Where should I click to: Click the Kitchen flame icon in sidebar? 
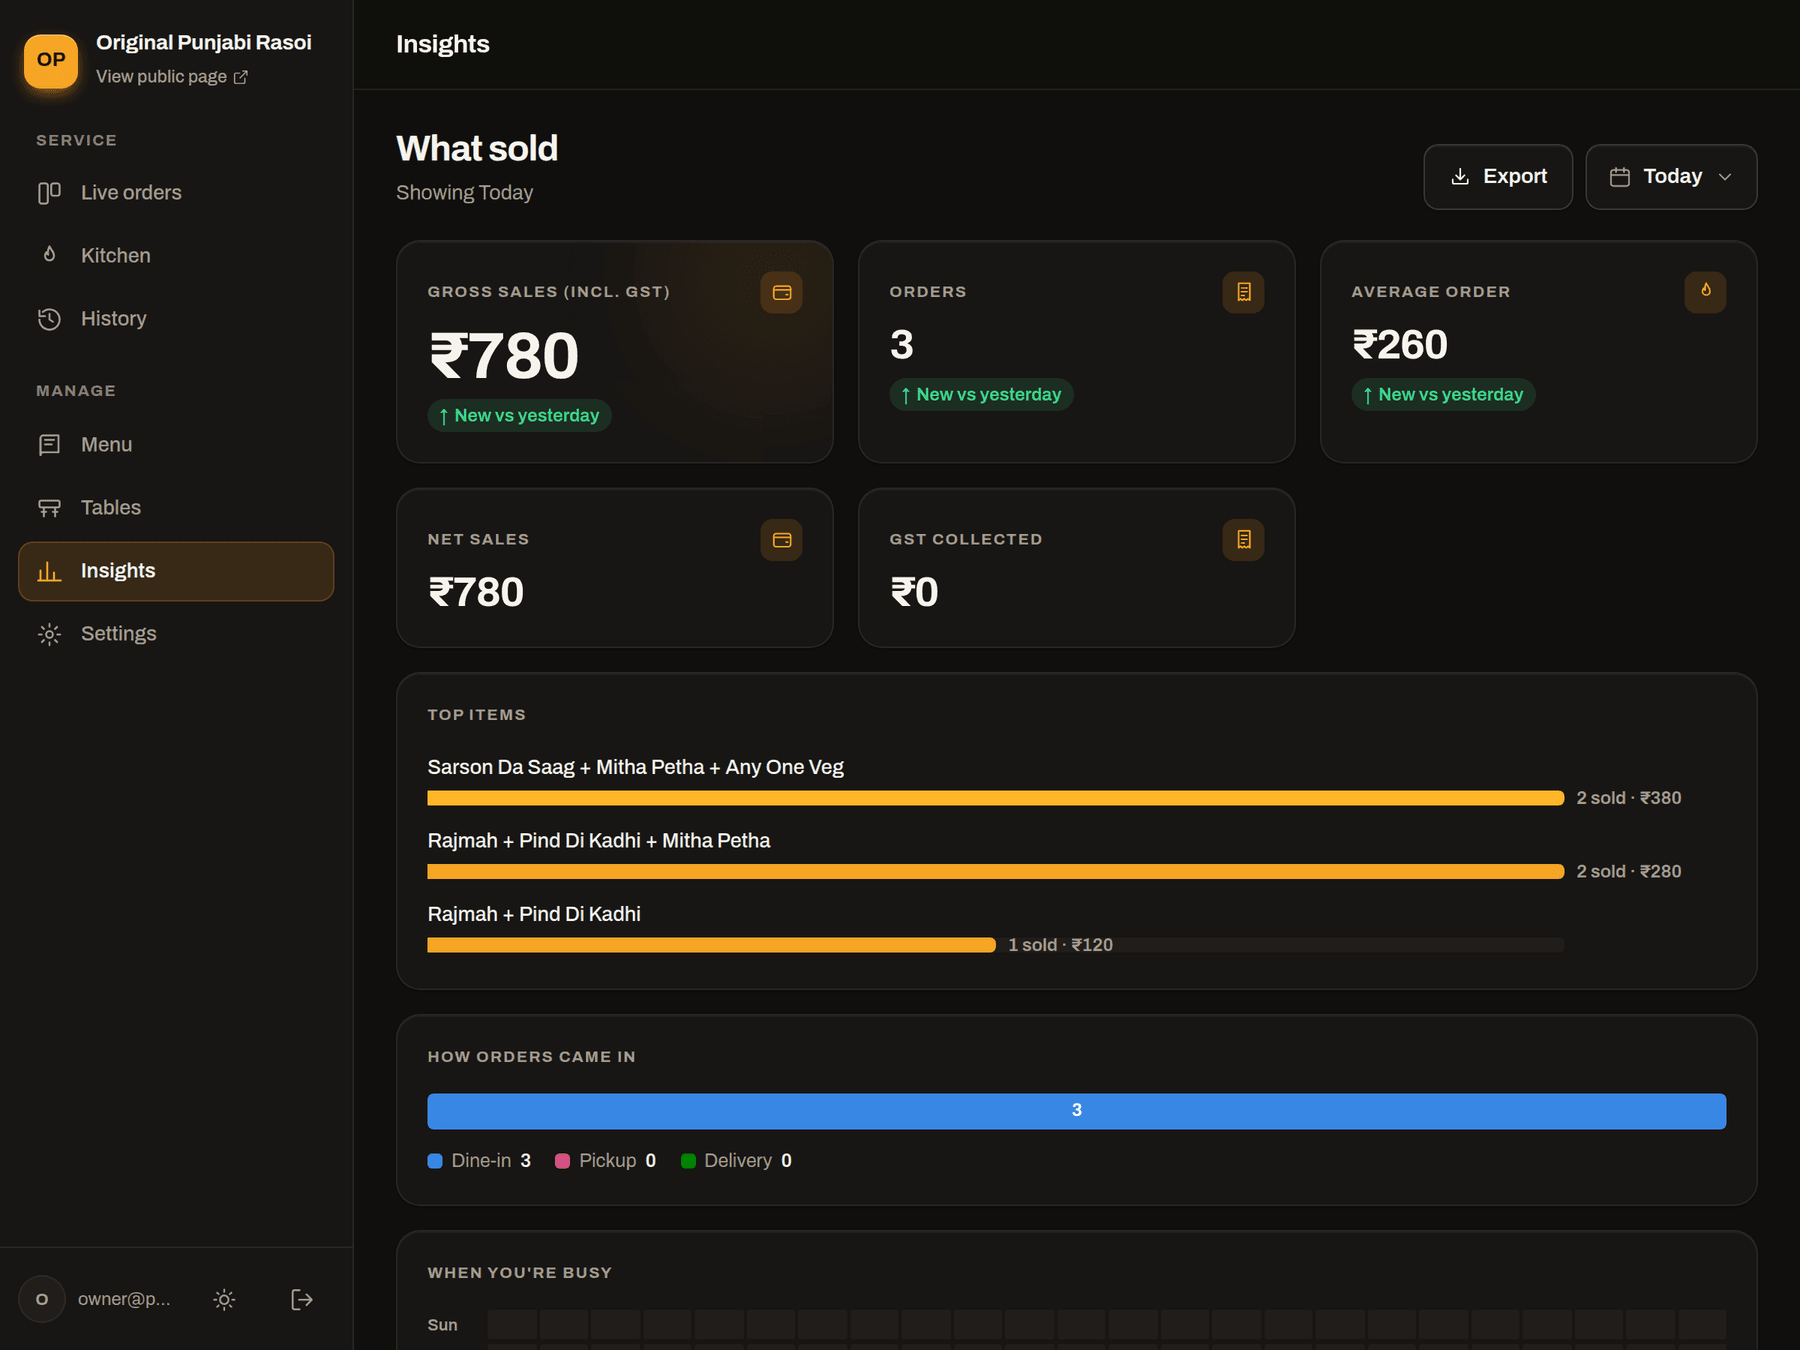[49, 255]
